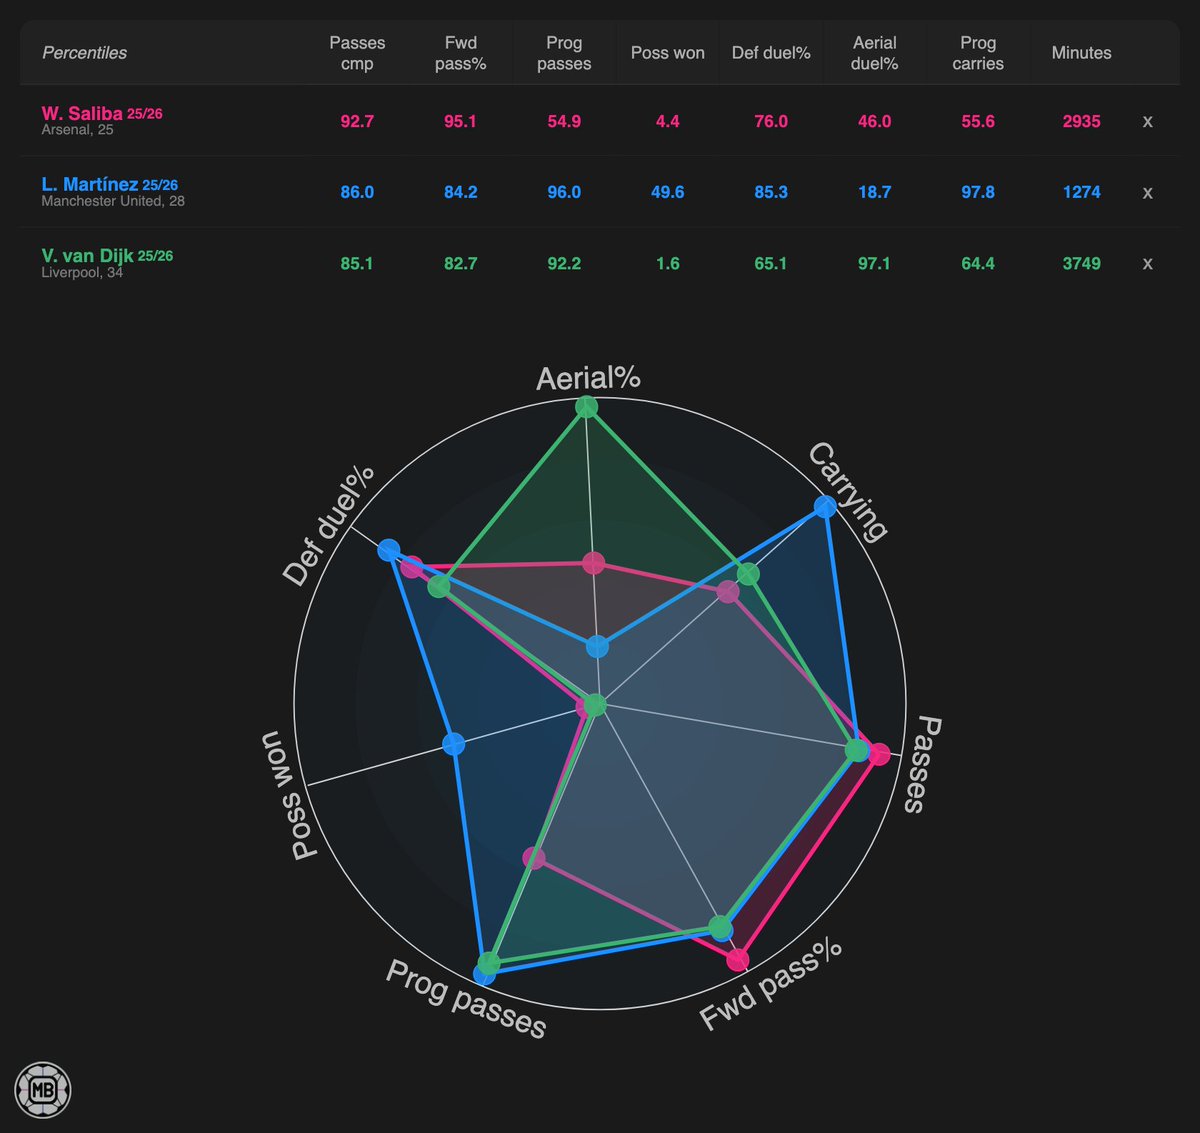The width and height of the screenshot is (1200, 1133).
Task: Click the pink Saliba Passes radar point
Action: coord(879,754)
